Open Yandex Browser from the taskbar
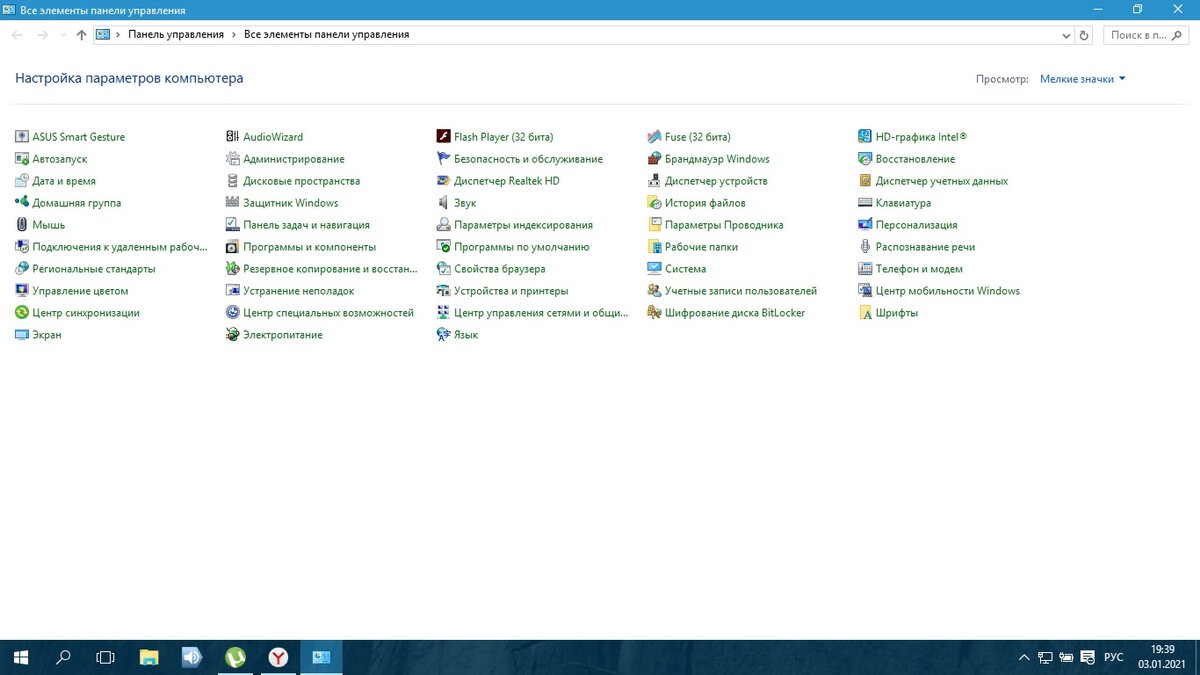 click(x=278, y=657)
